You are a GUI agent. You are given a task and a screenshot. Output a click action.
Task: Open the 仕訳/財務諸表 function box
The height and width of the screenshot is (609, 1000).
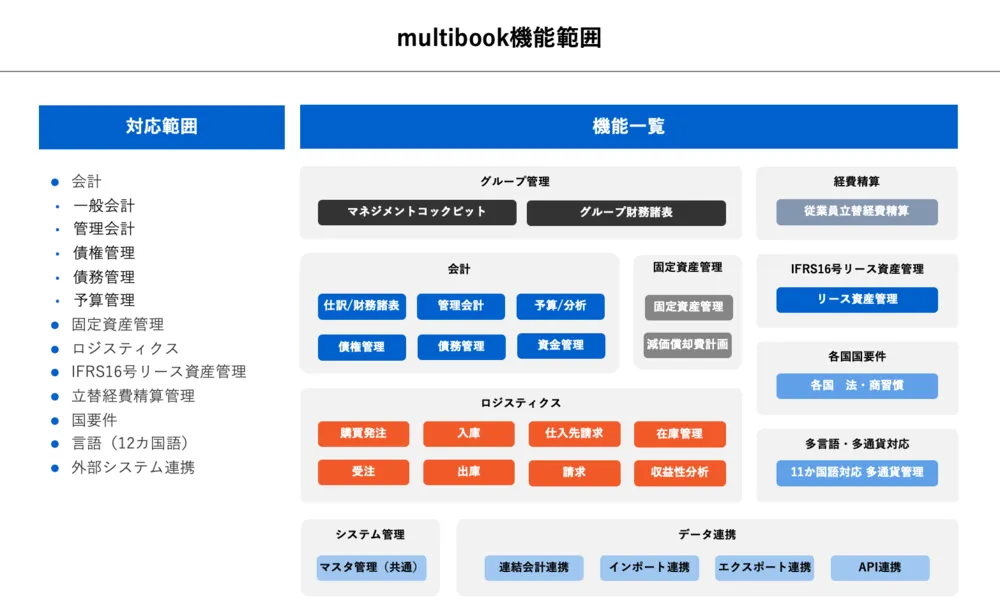(362, 306)
